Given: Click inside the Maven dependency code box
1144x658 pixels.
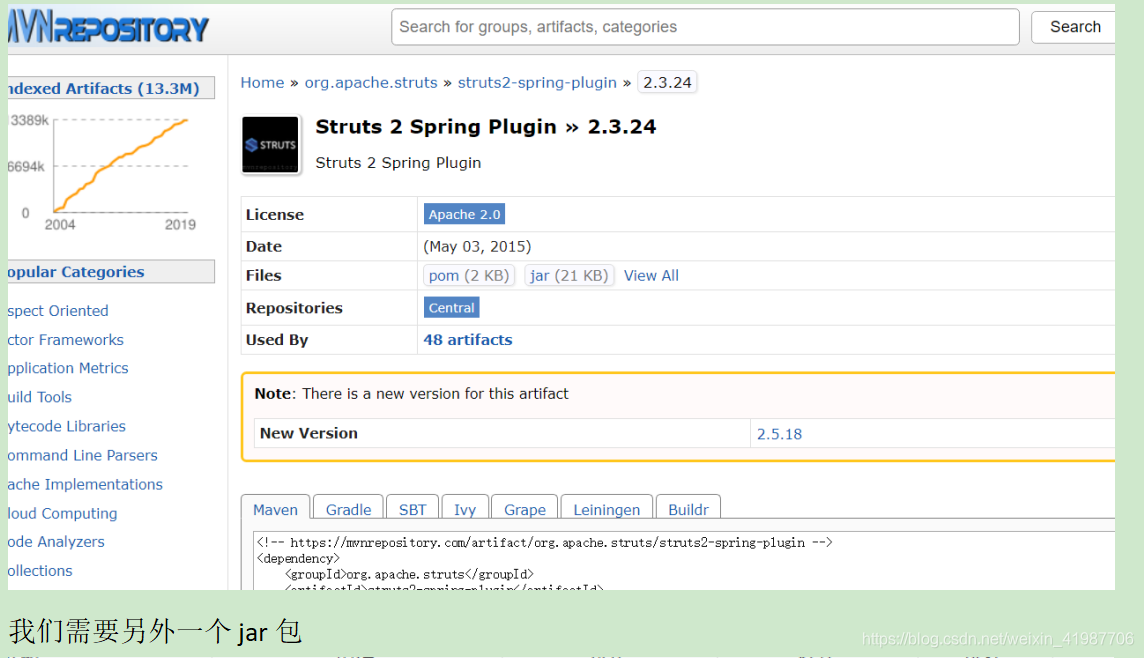Looking at the screenshot, I should [684, 560].
